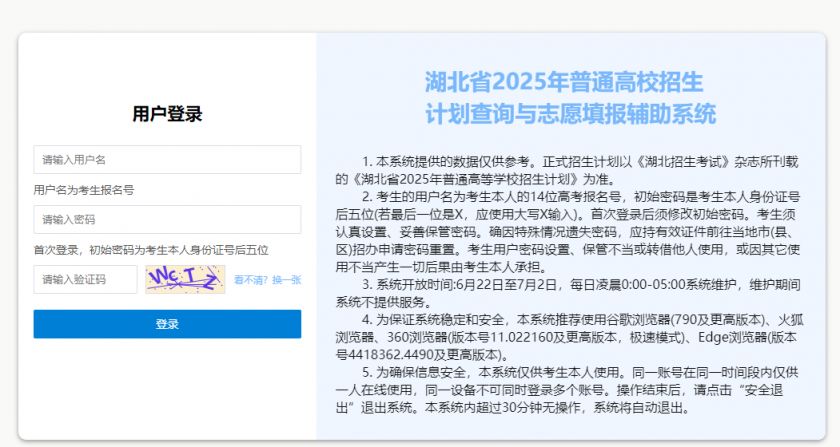Click the 用户登录 heading
The height and width of the screenshot is (447, 840).
coord(167,114)
